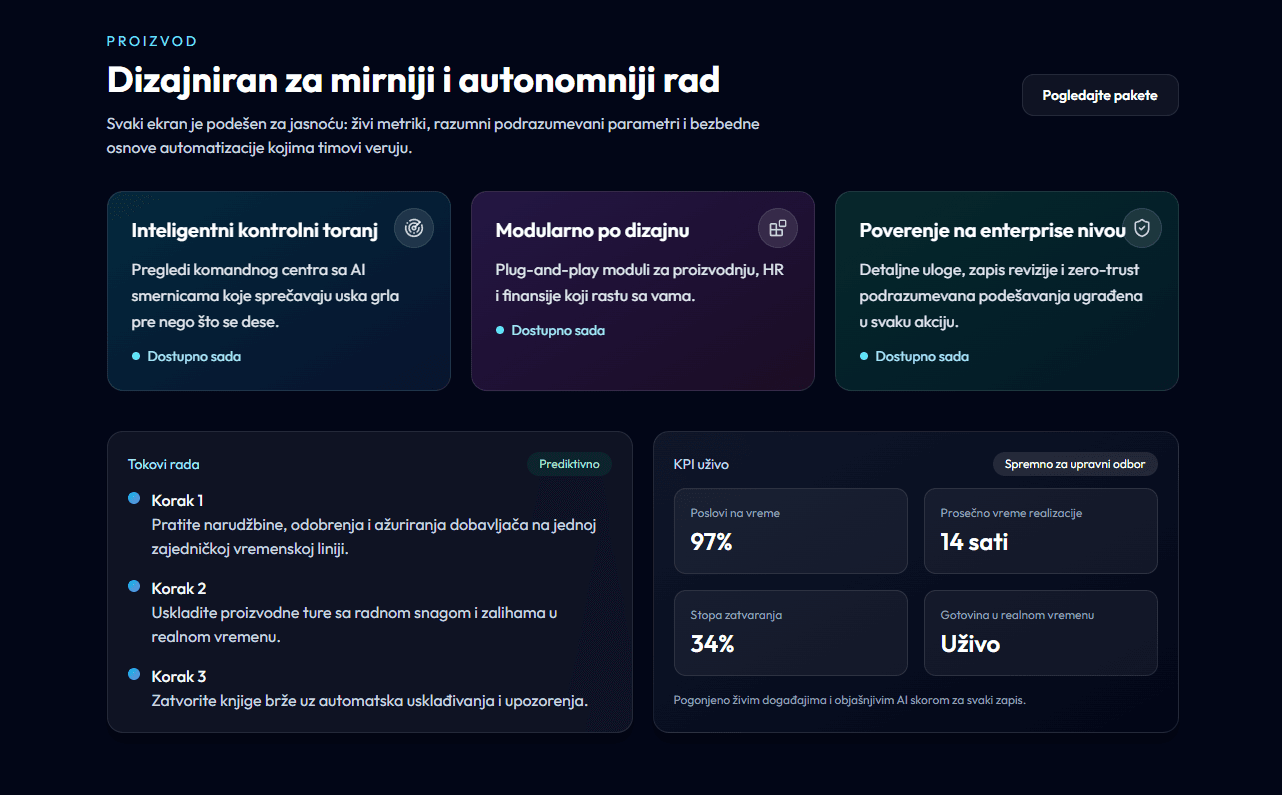This screenshot has width=1282, height=795.
Task: Expand the Korak 1 workflow step
Action: [178, 499]
